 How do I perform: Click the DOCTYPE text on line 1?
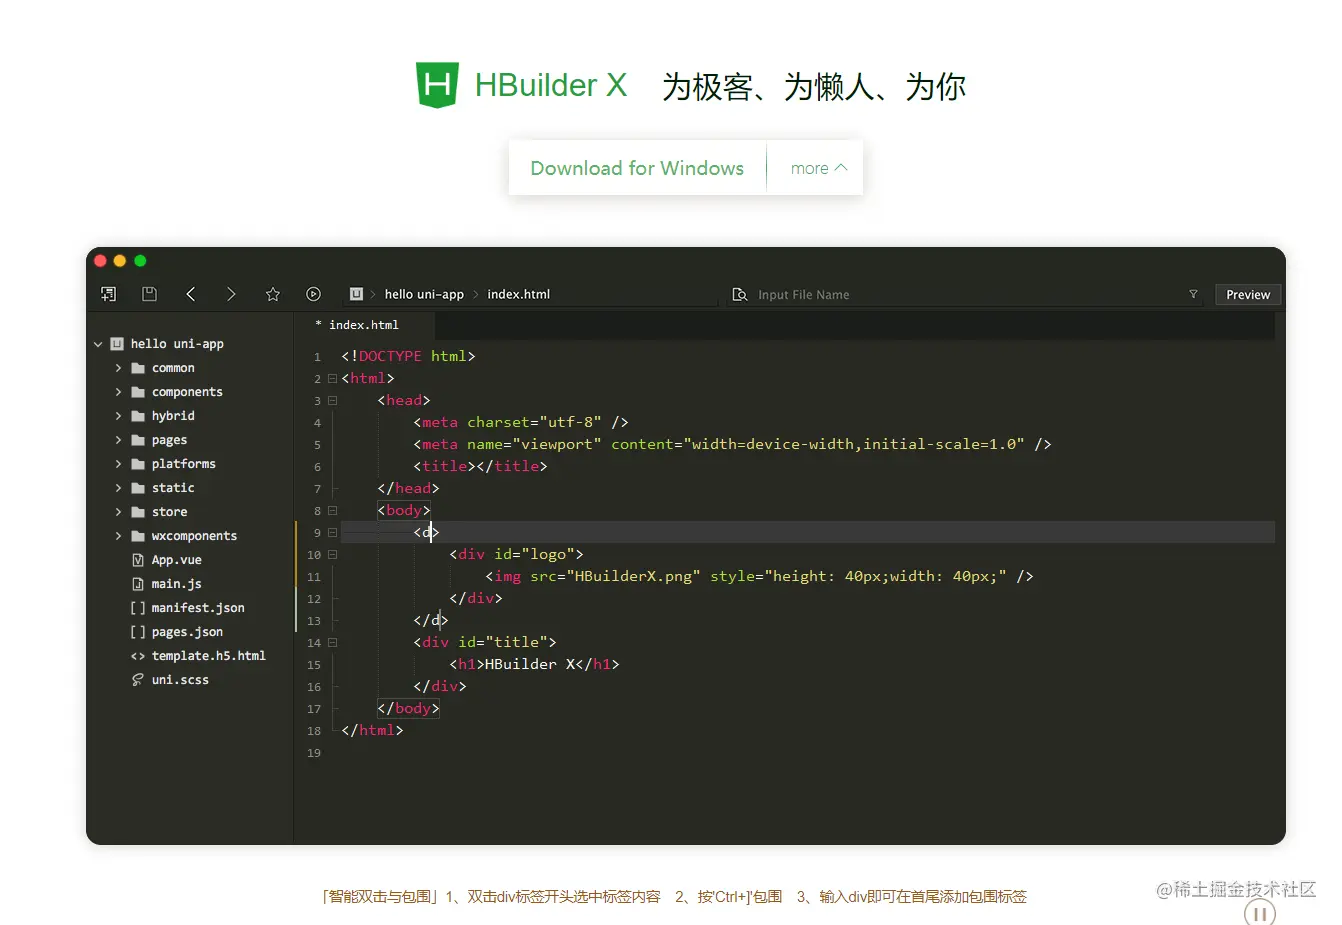[390, 356]
